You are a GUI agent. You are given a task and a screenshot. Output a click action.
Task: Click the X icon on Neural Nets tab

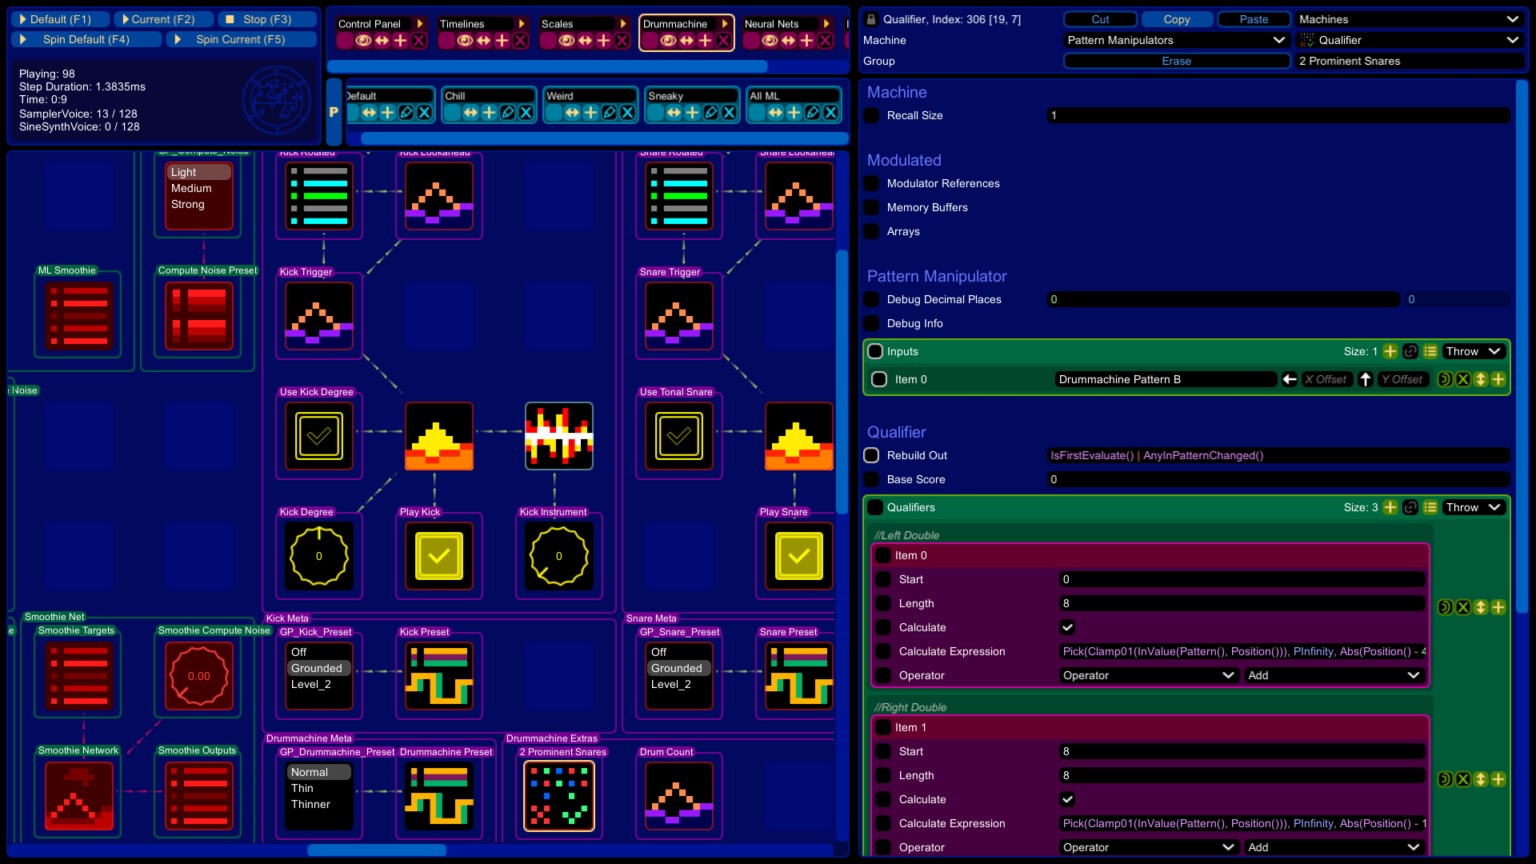coord(825,41)
